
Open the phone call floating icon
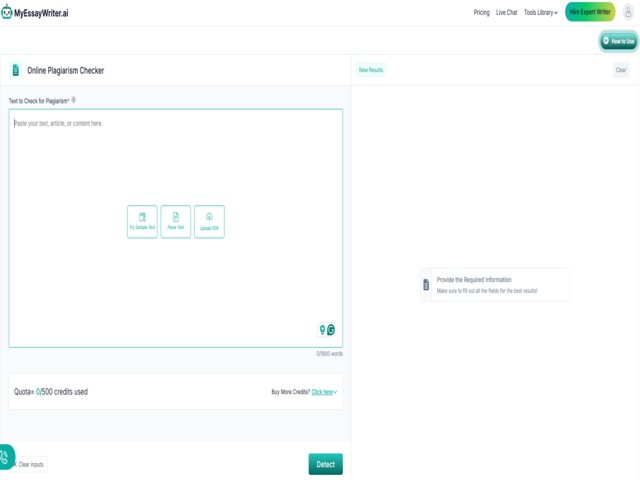pyautogui.click(x=5, y=457)
